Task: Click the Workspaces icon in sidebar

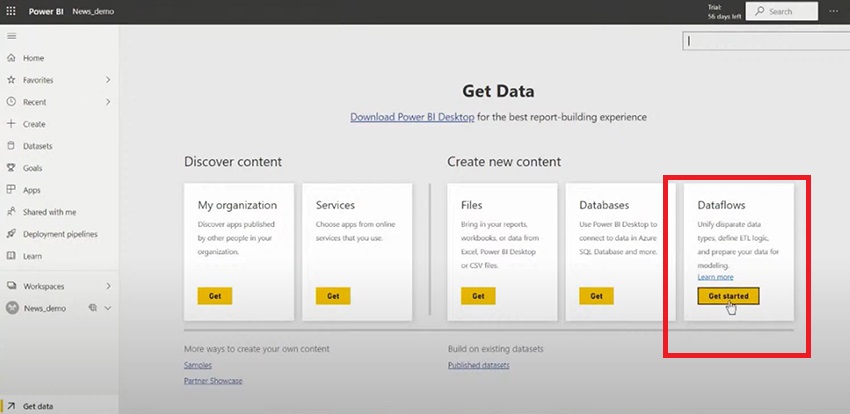Action: coord(11,286)
